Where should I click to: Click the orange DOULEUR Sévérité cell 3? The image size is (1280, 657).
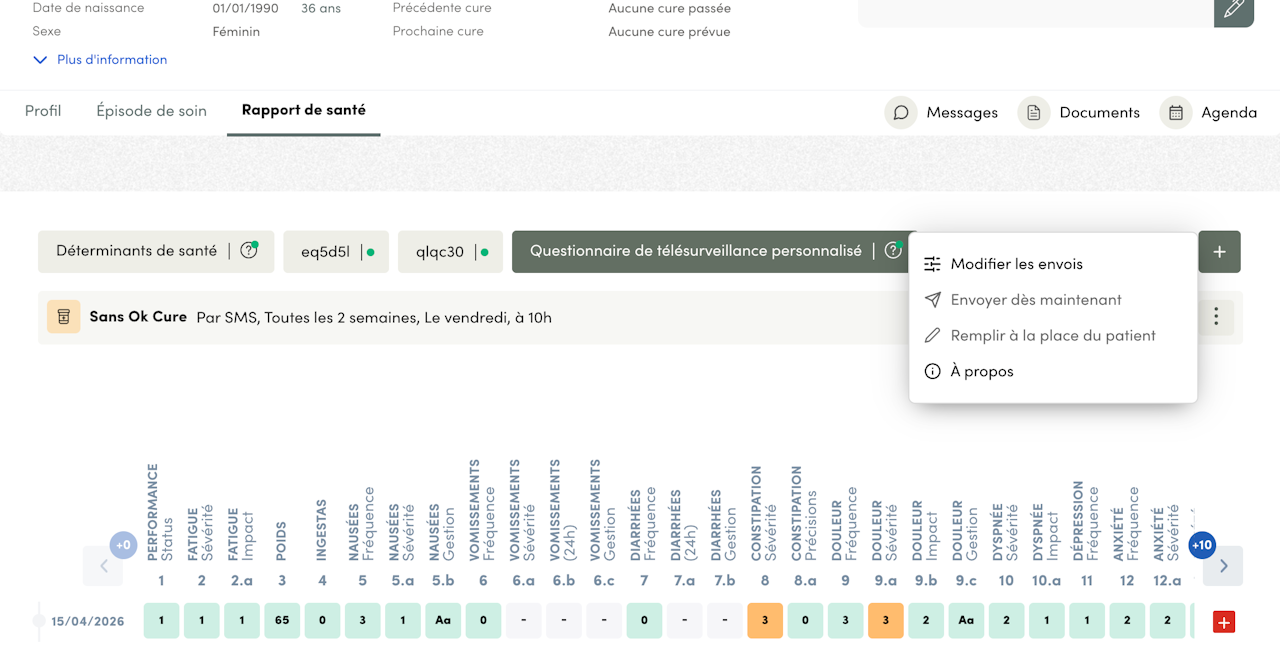[886, 621]
